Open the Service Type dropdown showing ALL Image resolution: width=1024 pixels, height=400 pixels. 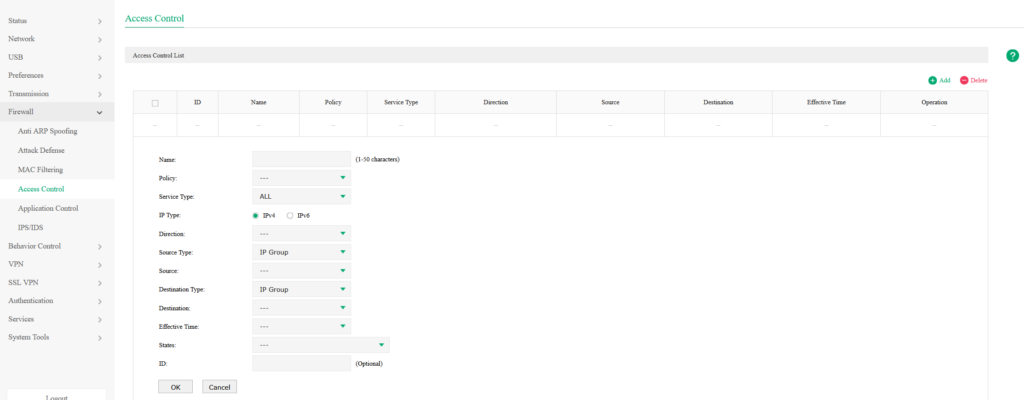pos(301,196)
